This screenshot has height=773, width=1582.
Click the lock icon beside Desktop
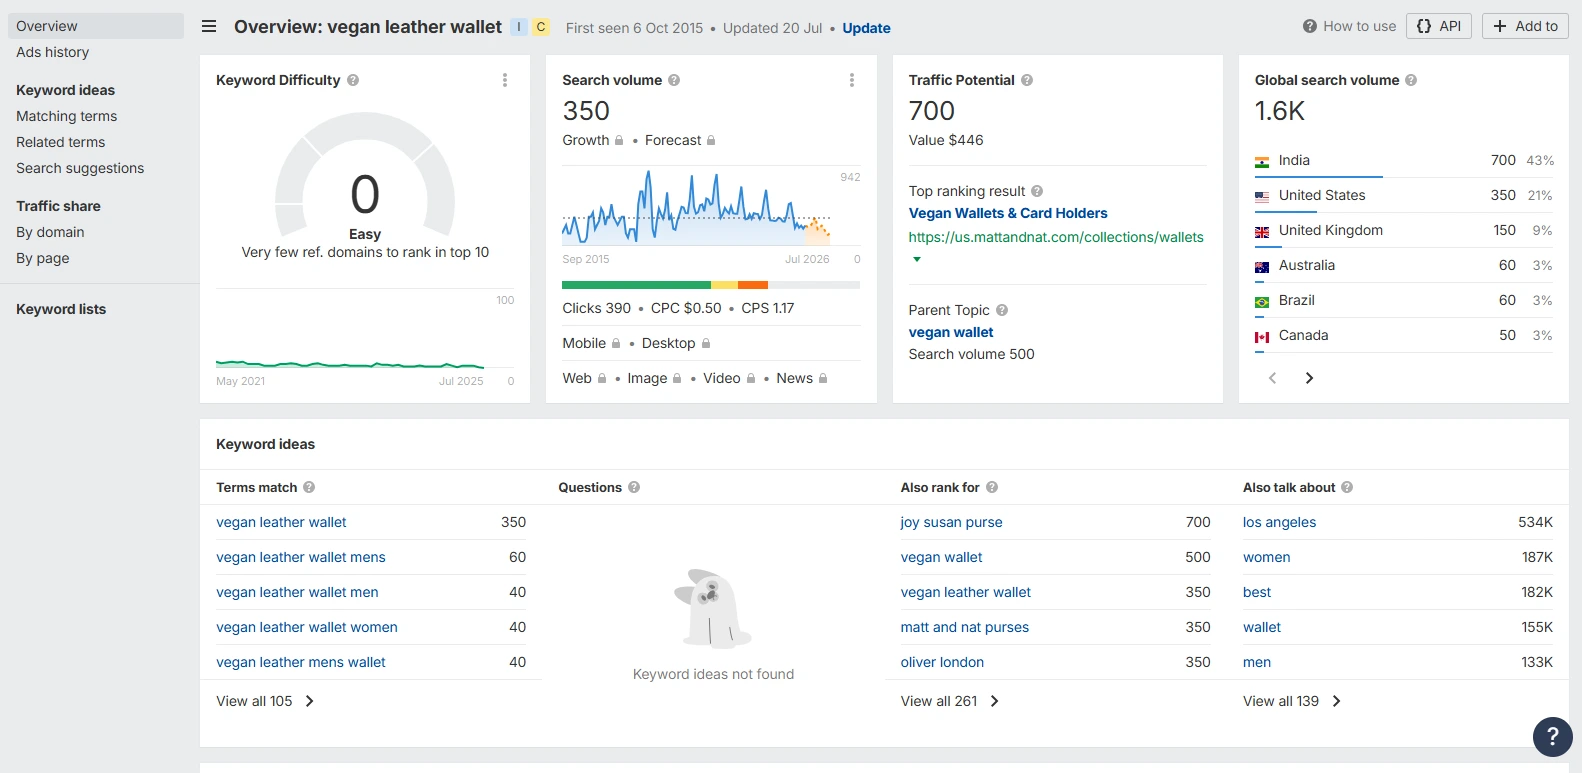706,343
